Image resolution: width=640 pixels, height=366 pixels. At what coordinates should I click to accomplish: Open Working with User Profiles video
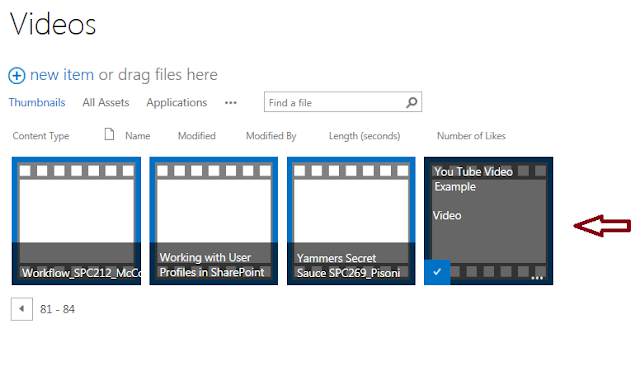(x=214, y=221)
